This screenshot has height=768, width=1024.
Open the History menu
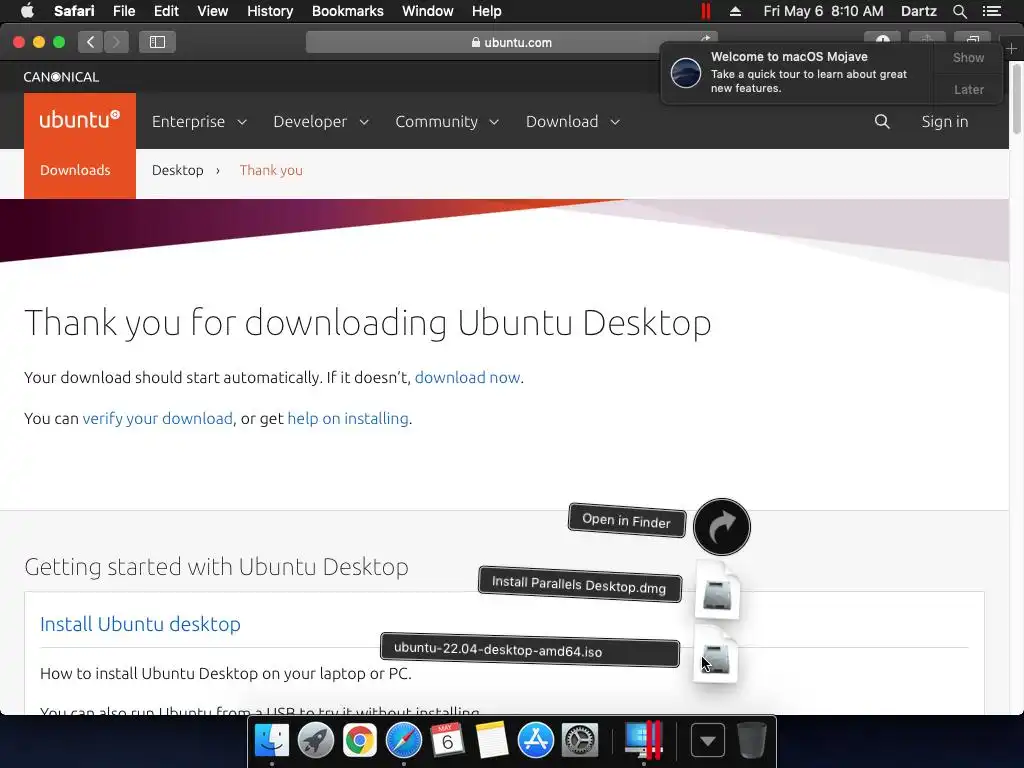[x=270, y=11]
